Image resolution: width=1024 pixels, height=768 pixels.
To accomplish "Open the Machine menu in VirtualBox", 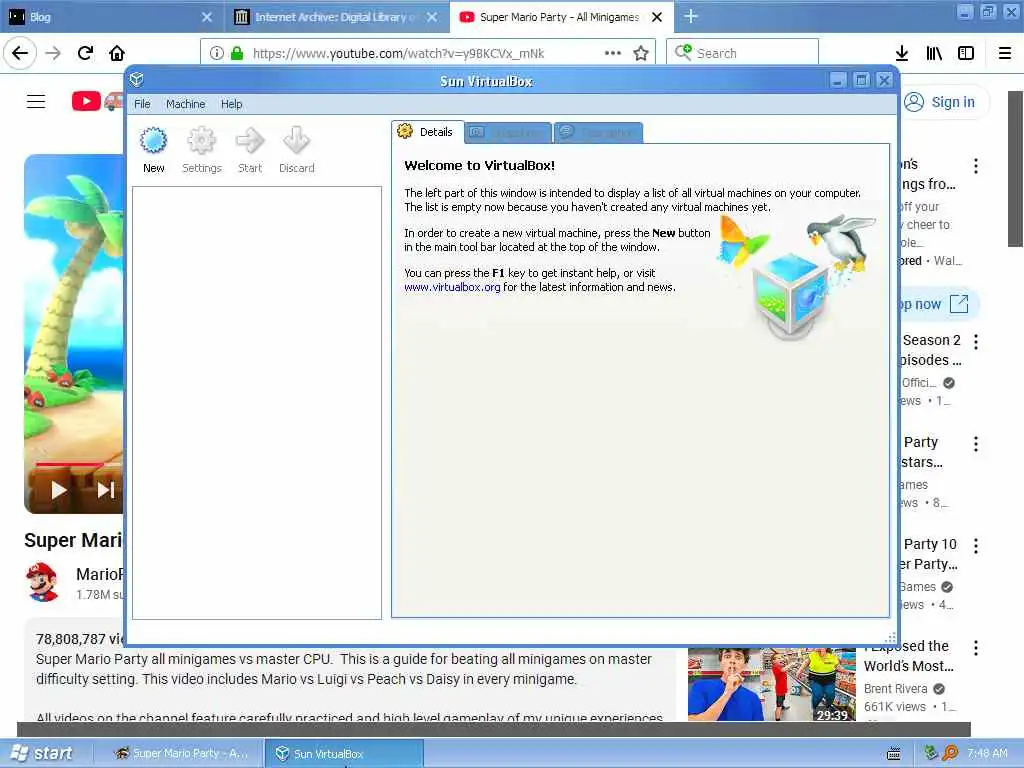I will (185, 104).
